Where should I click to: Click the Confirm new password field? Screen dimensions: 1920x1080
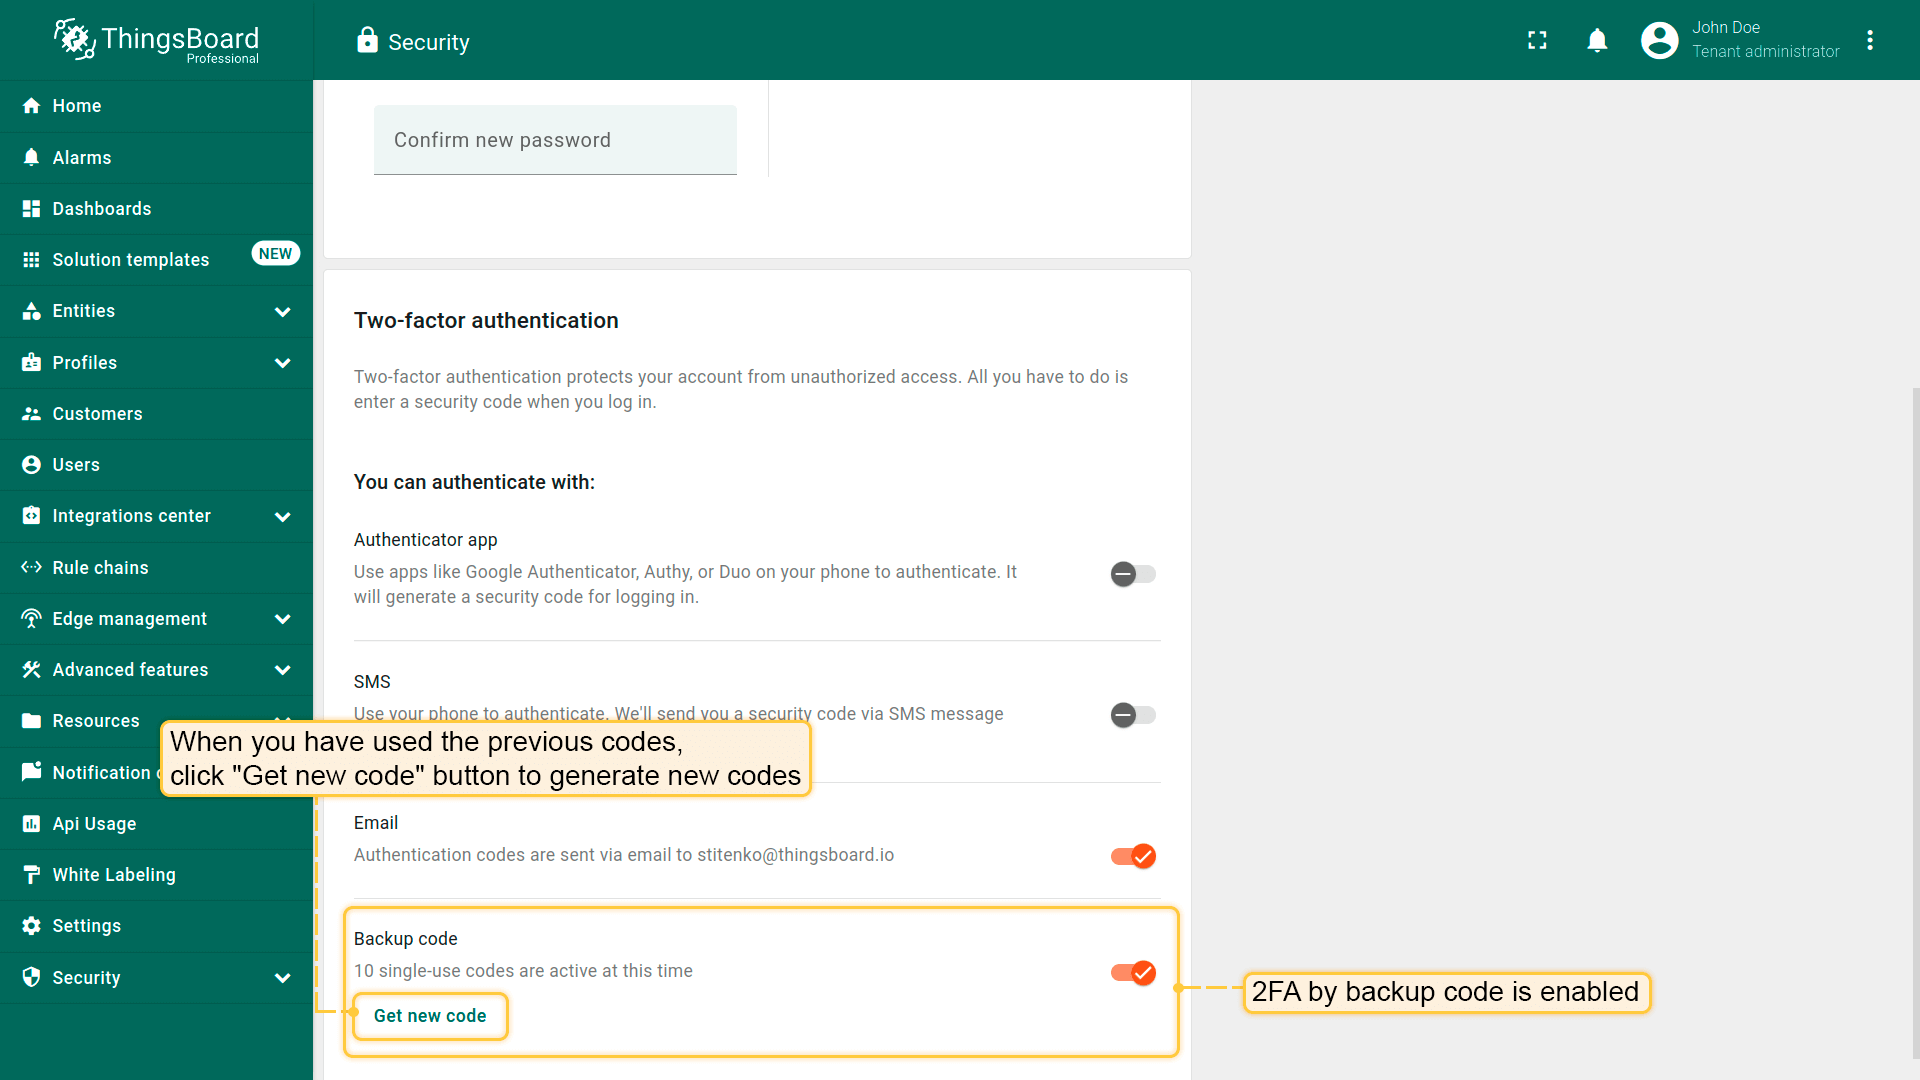point(555,140)
